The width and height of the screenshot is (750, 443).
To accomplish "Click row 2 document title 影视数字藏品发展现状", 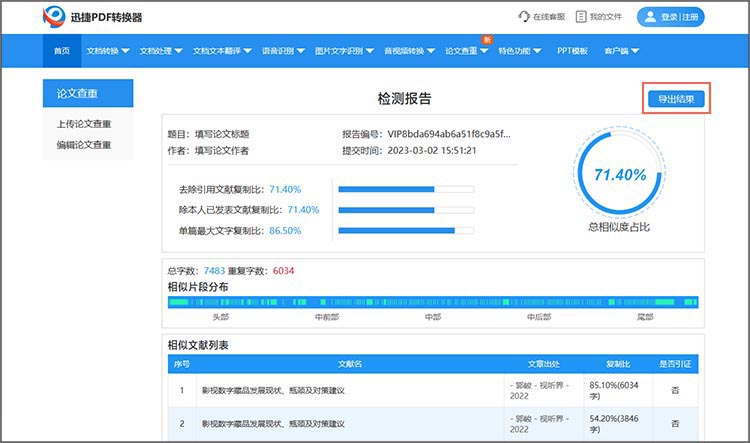I will [x=273, y=424].
